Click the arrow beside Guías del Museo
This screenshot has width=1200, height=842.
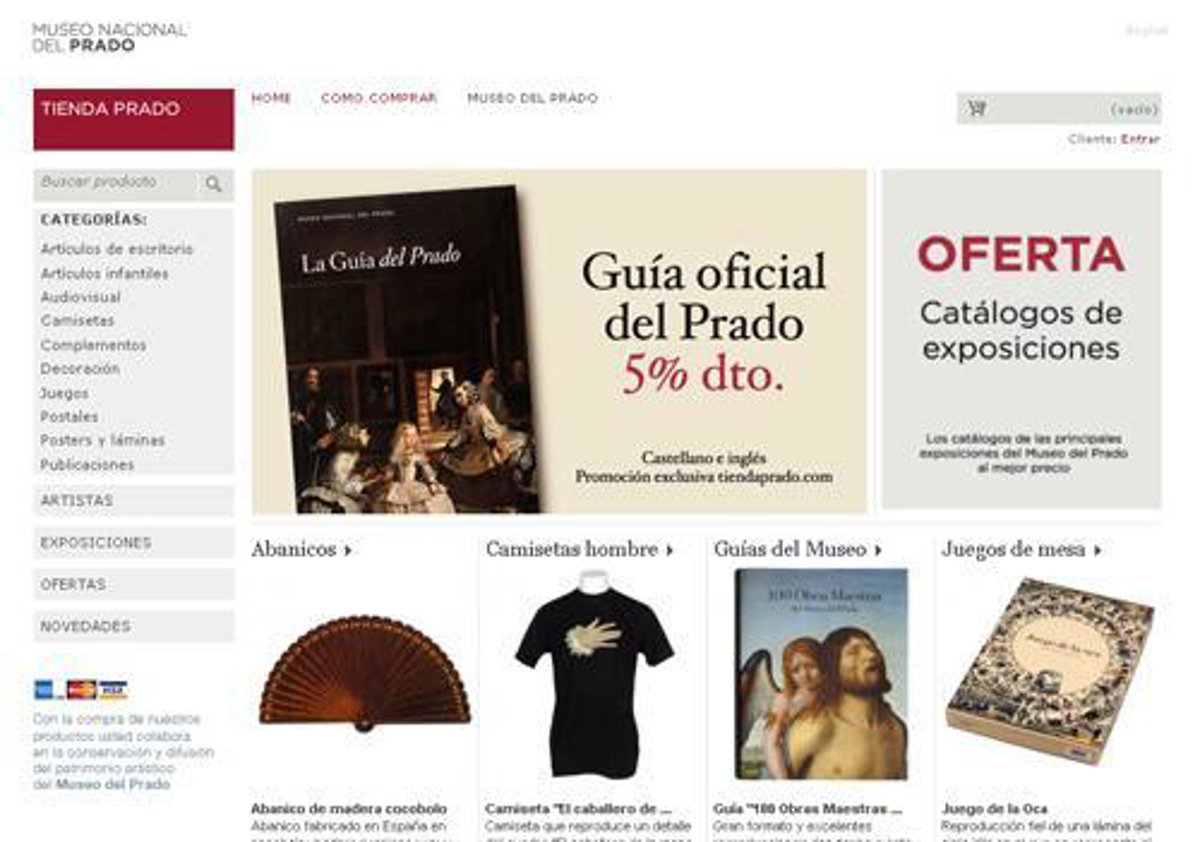(878, 550)
